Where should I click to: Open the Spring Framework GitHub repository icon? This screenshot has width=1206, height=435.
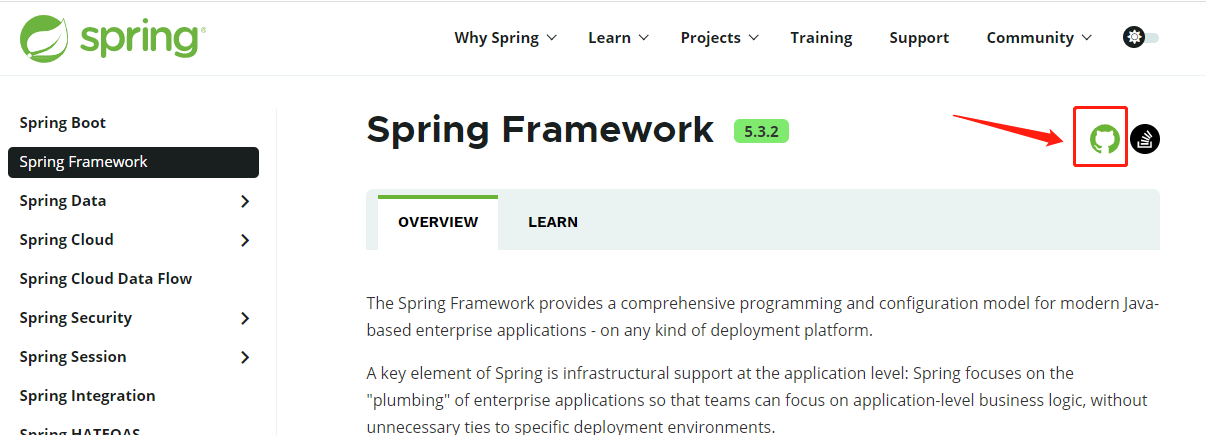pyautogui.click(x=1104, y=139)
